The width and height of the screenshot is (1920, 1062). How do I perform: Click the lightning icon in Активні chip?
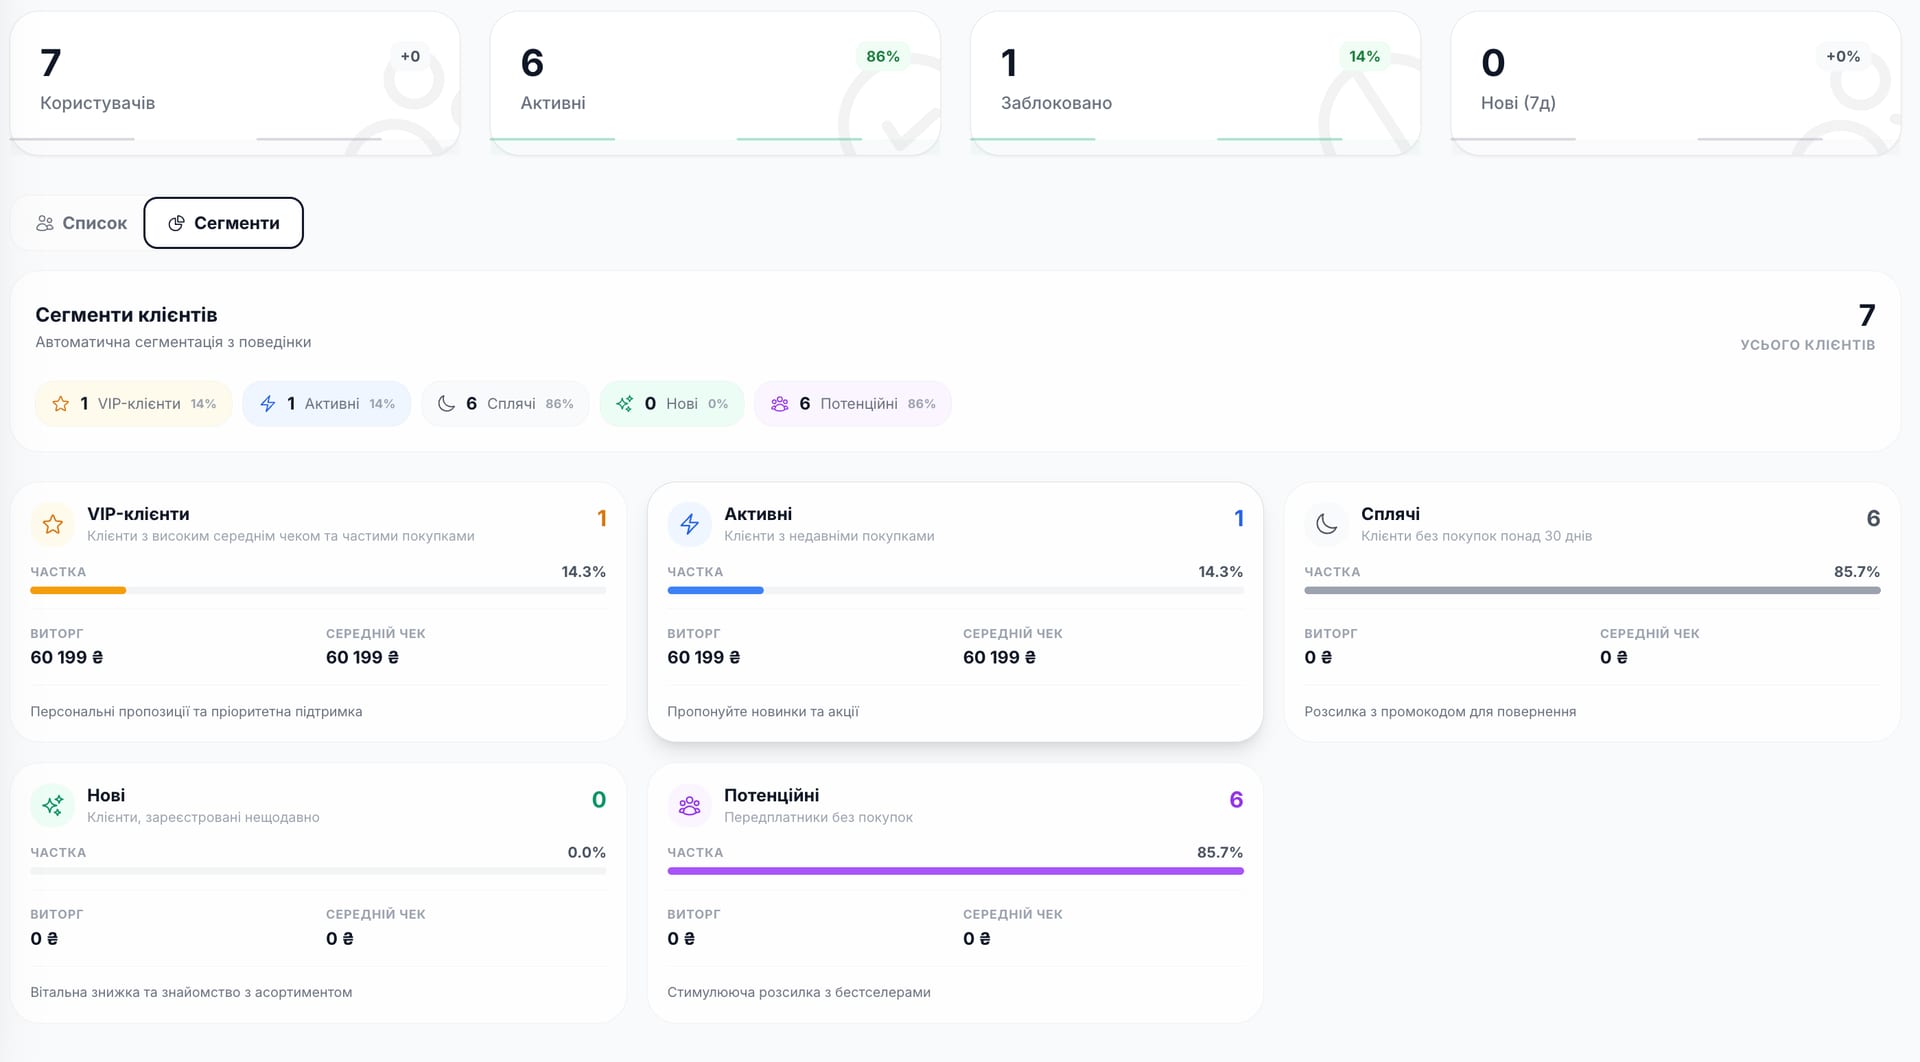point(268,404)
